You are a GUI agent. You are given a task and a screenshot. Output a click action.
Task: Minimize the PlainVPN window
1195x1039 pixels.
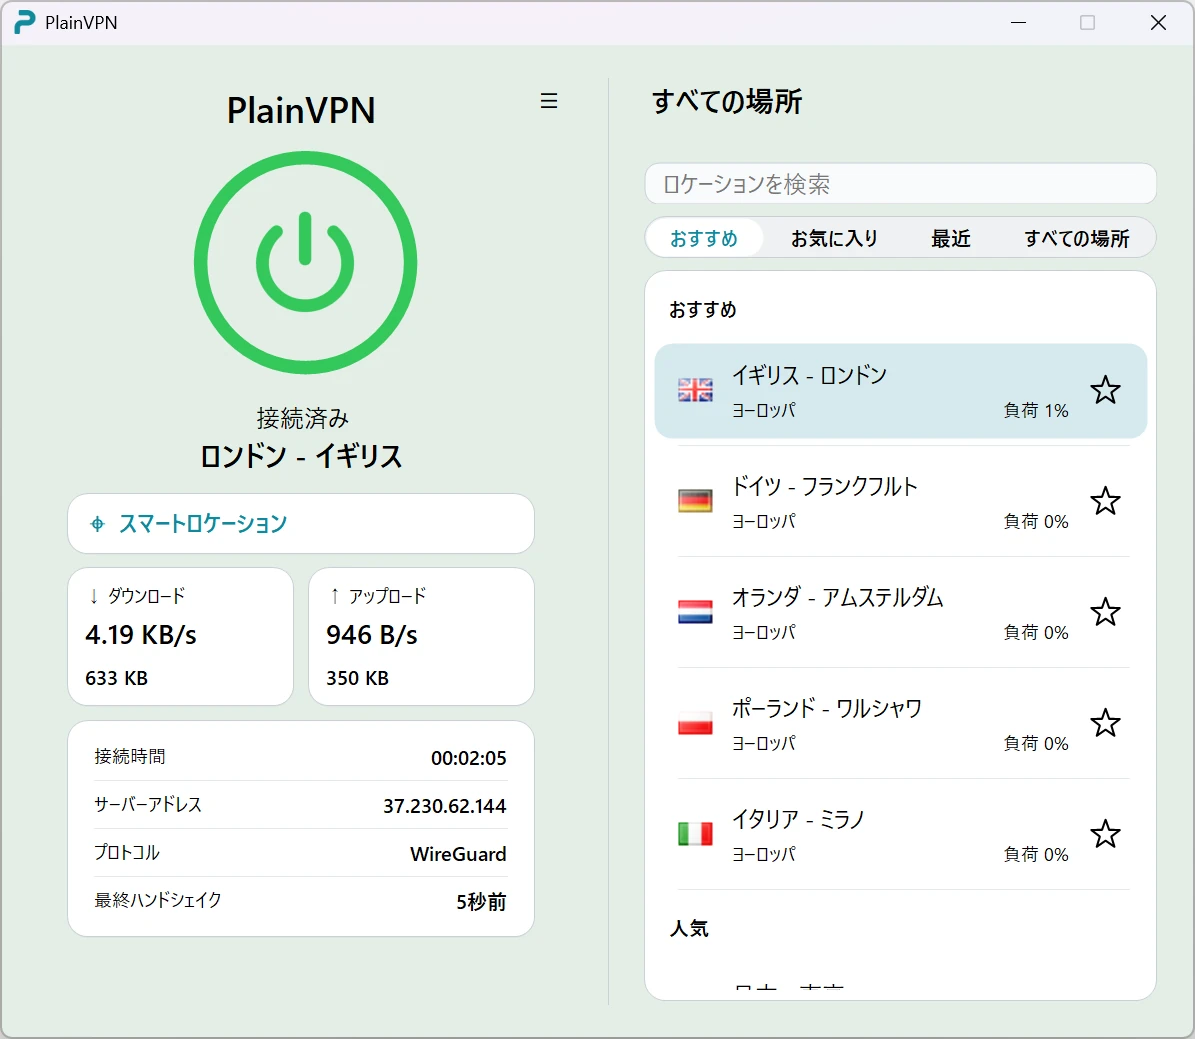pyautogui.click(x=1018, y=23)
